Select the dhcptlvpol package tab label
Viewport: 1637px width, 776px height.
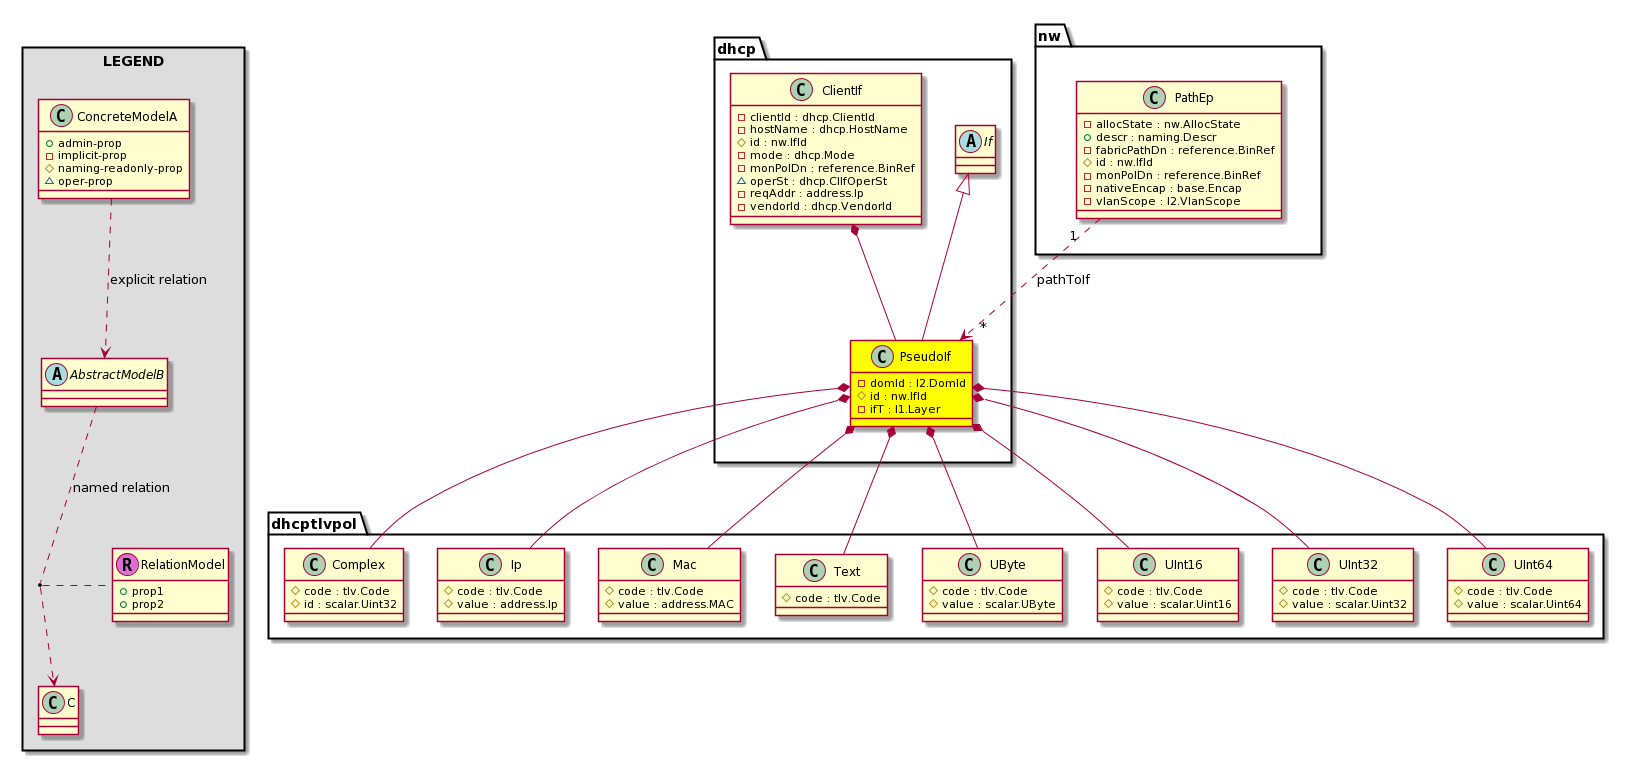tap(314, 523)
